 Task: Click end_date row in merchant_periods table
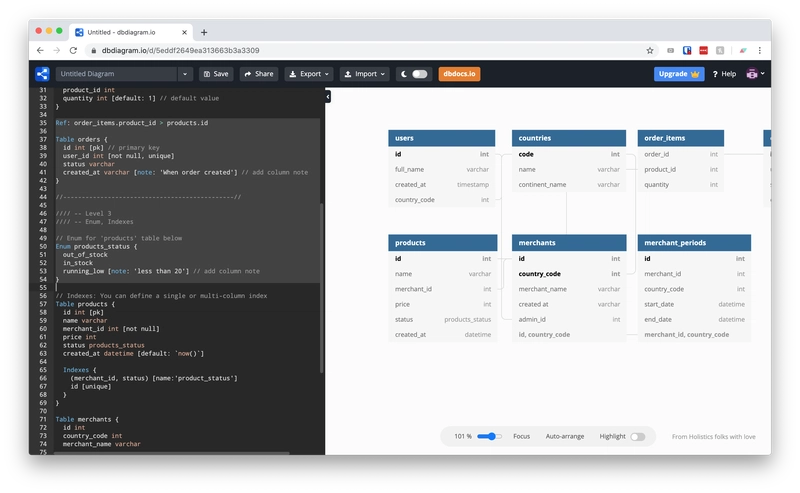click(x=694, y=319)
